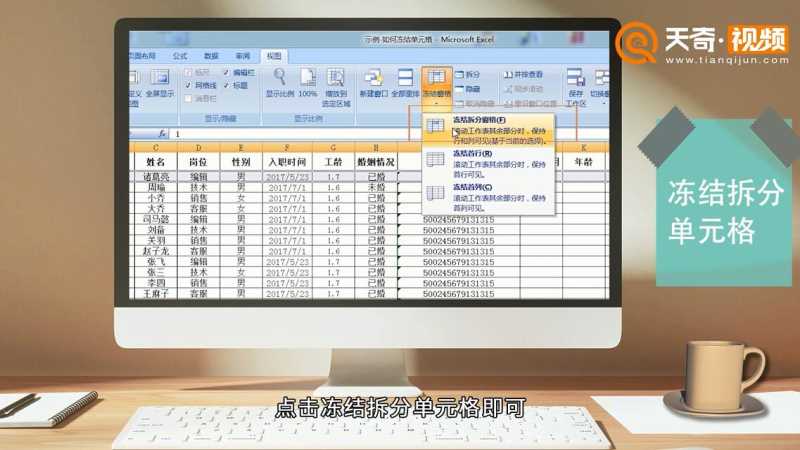Expand the 冻结窗格 freeze panes dropdown
800x450 pixels.
click(437, 87)
